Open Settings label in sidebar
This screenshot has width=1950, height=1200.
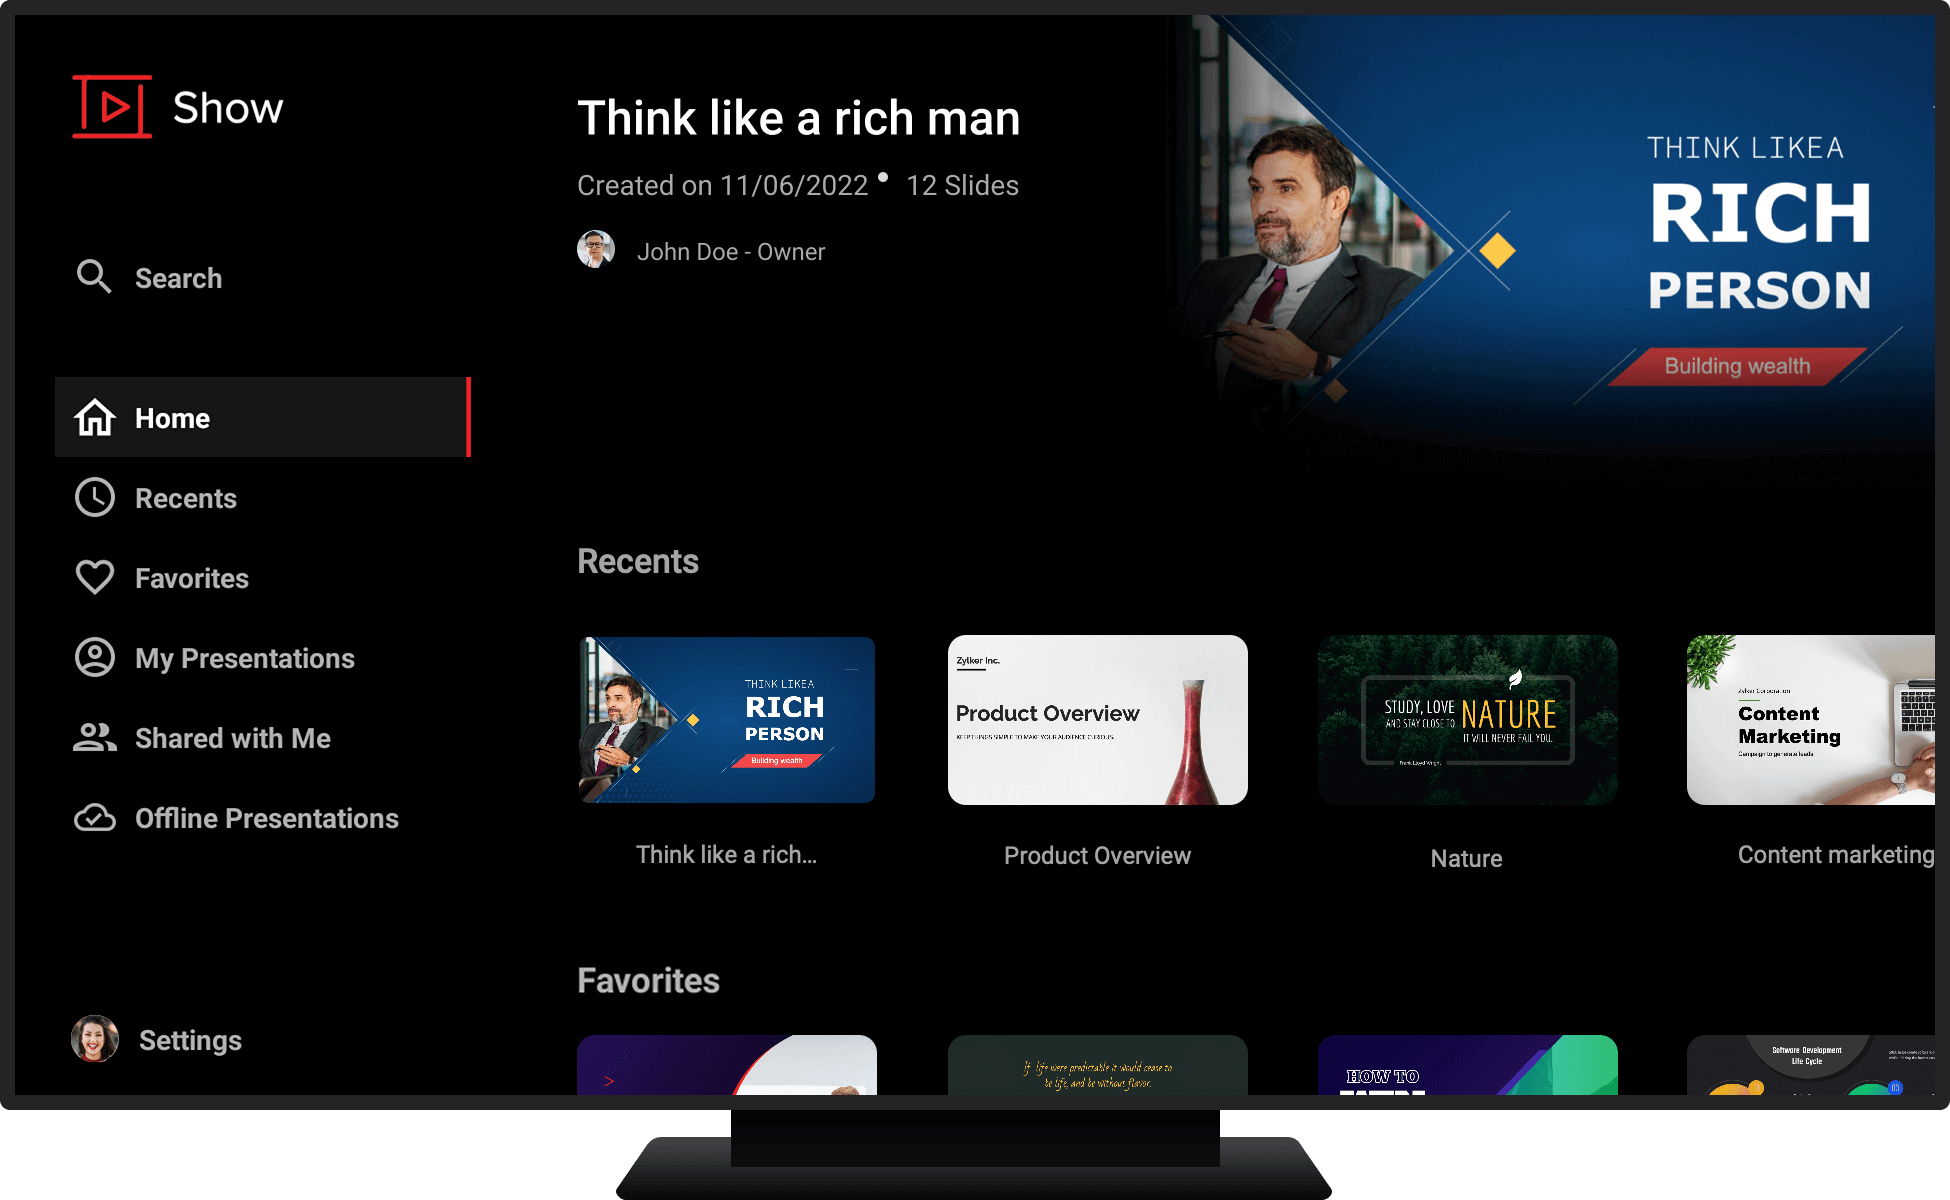[190, 1040]
